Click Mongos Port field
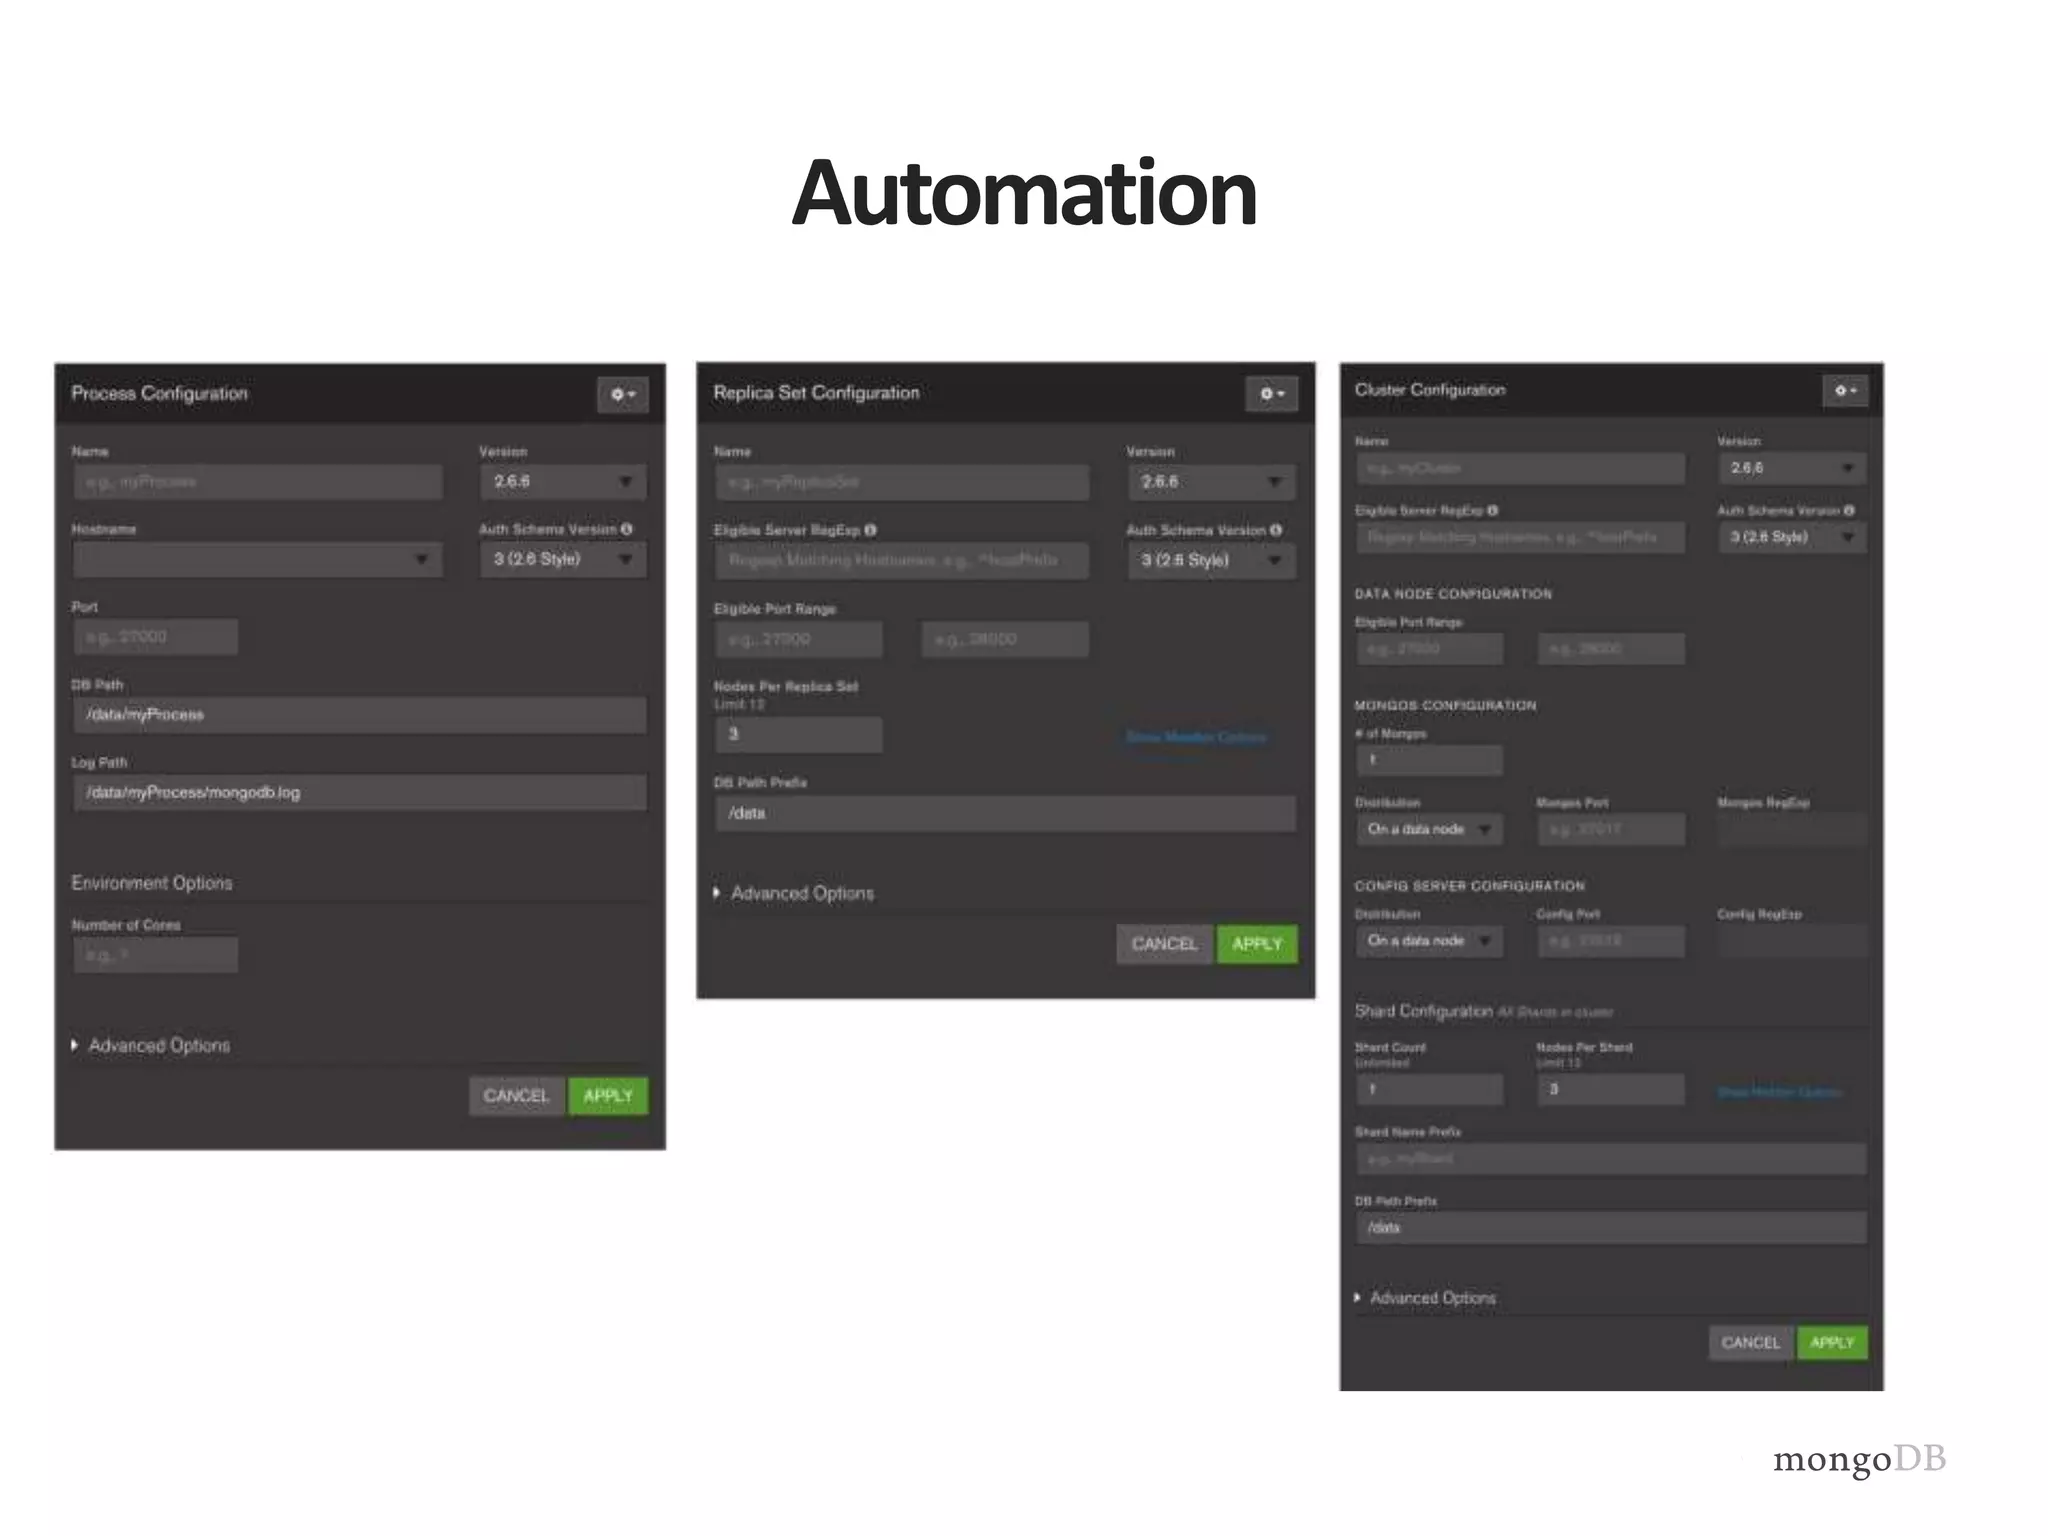Screen dimensions: 2048x1536 pyautogui.click(x=1611, y=829)
